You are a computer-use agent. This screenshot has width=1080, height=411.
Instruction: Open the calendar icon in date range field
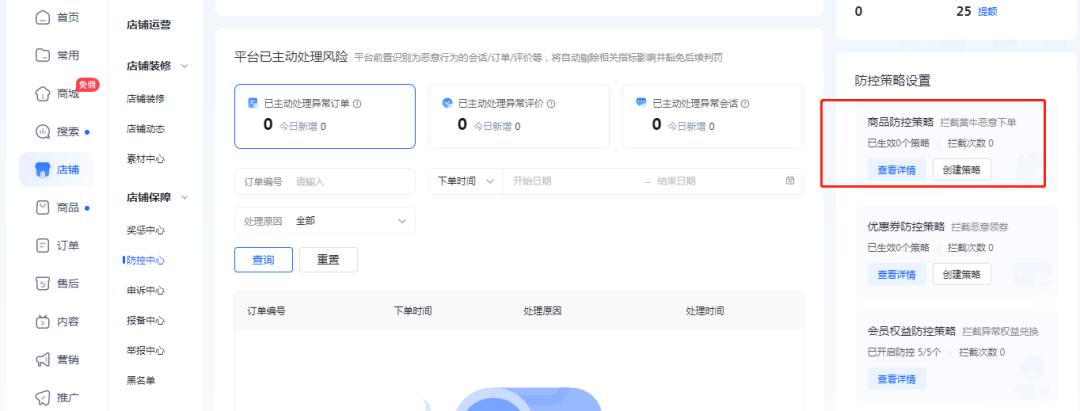click(x=790, y=181)
